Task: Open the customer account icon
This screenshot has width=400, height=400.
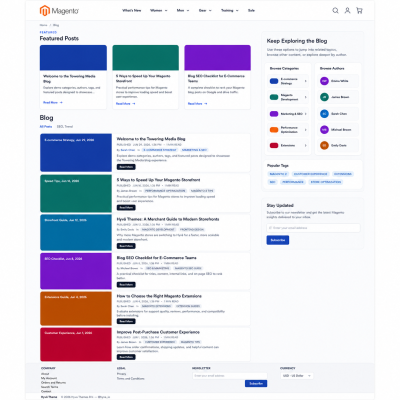Action: (347, 11)
